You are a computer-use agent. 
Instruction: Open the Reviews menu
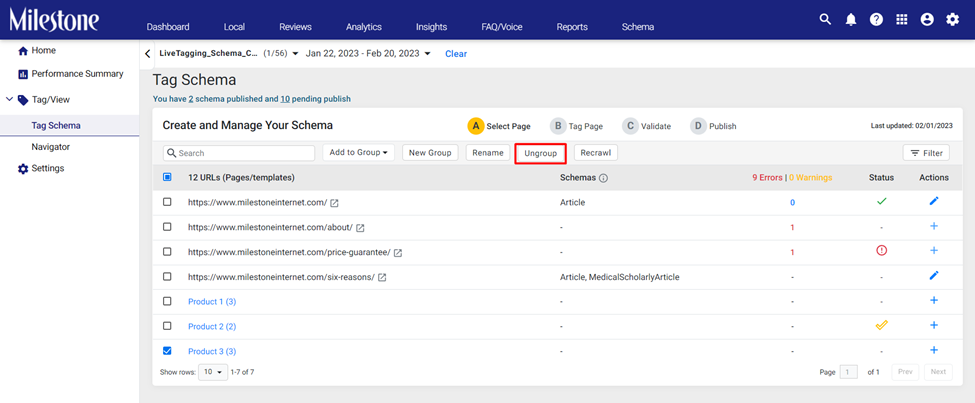pos(295,27)
